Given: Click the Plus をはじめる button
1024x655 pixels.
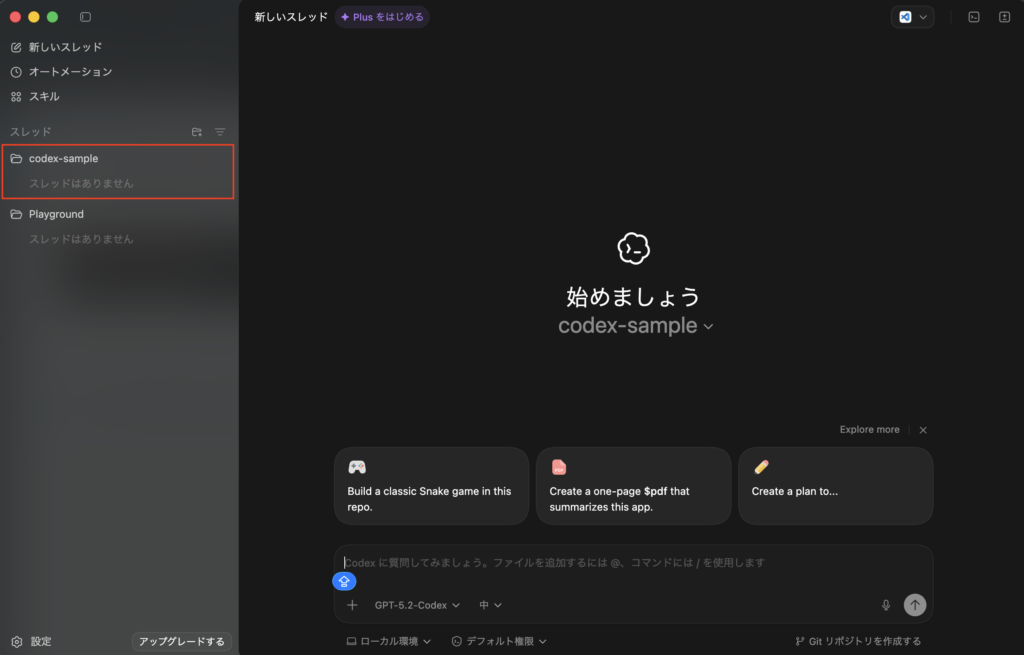Looking at the screenshot, I should pos(382,17).
